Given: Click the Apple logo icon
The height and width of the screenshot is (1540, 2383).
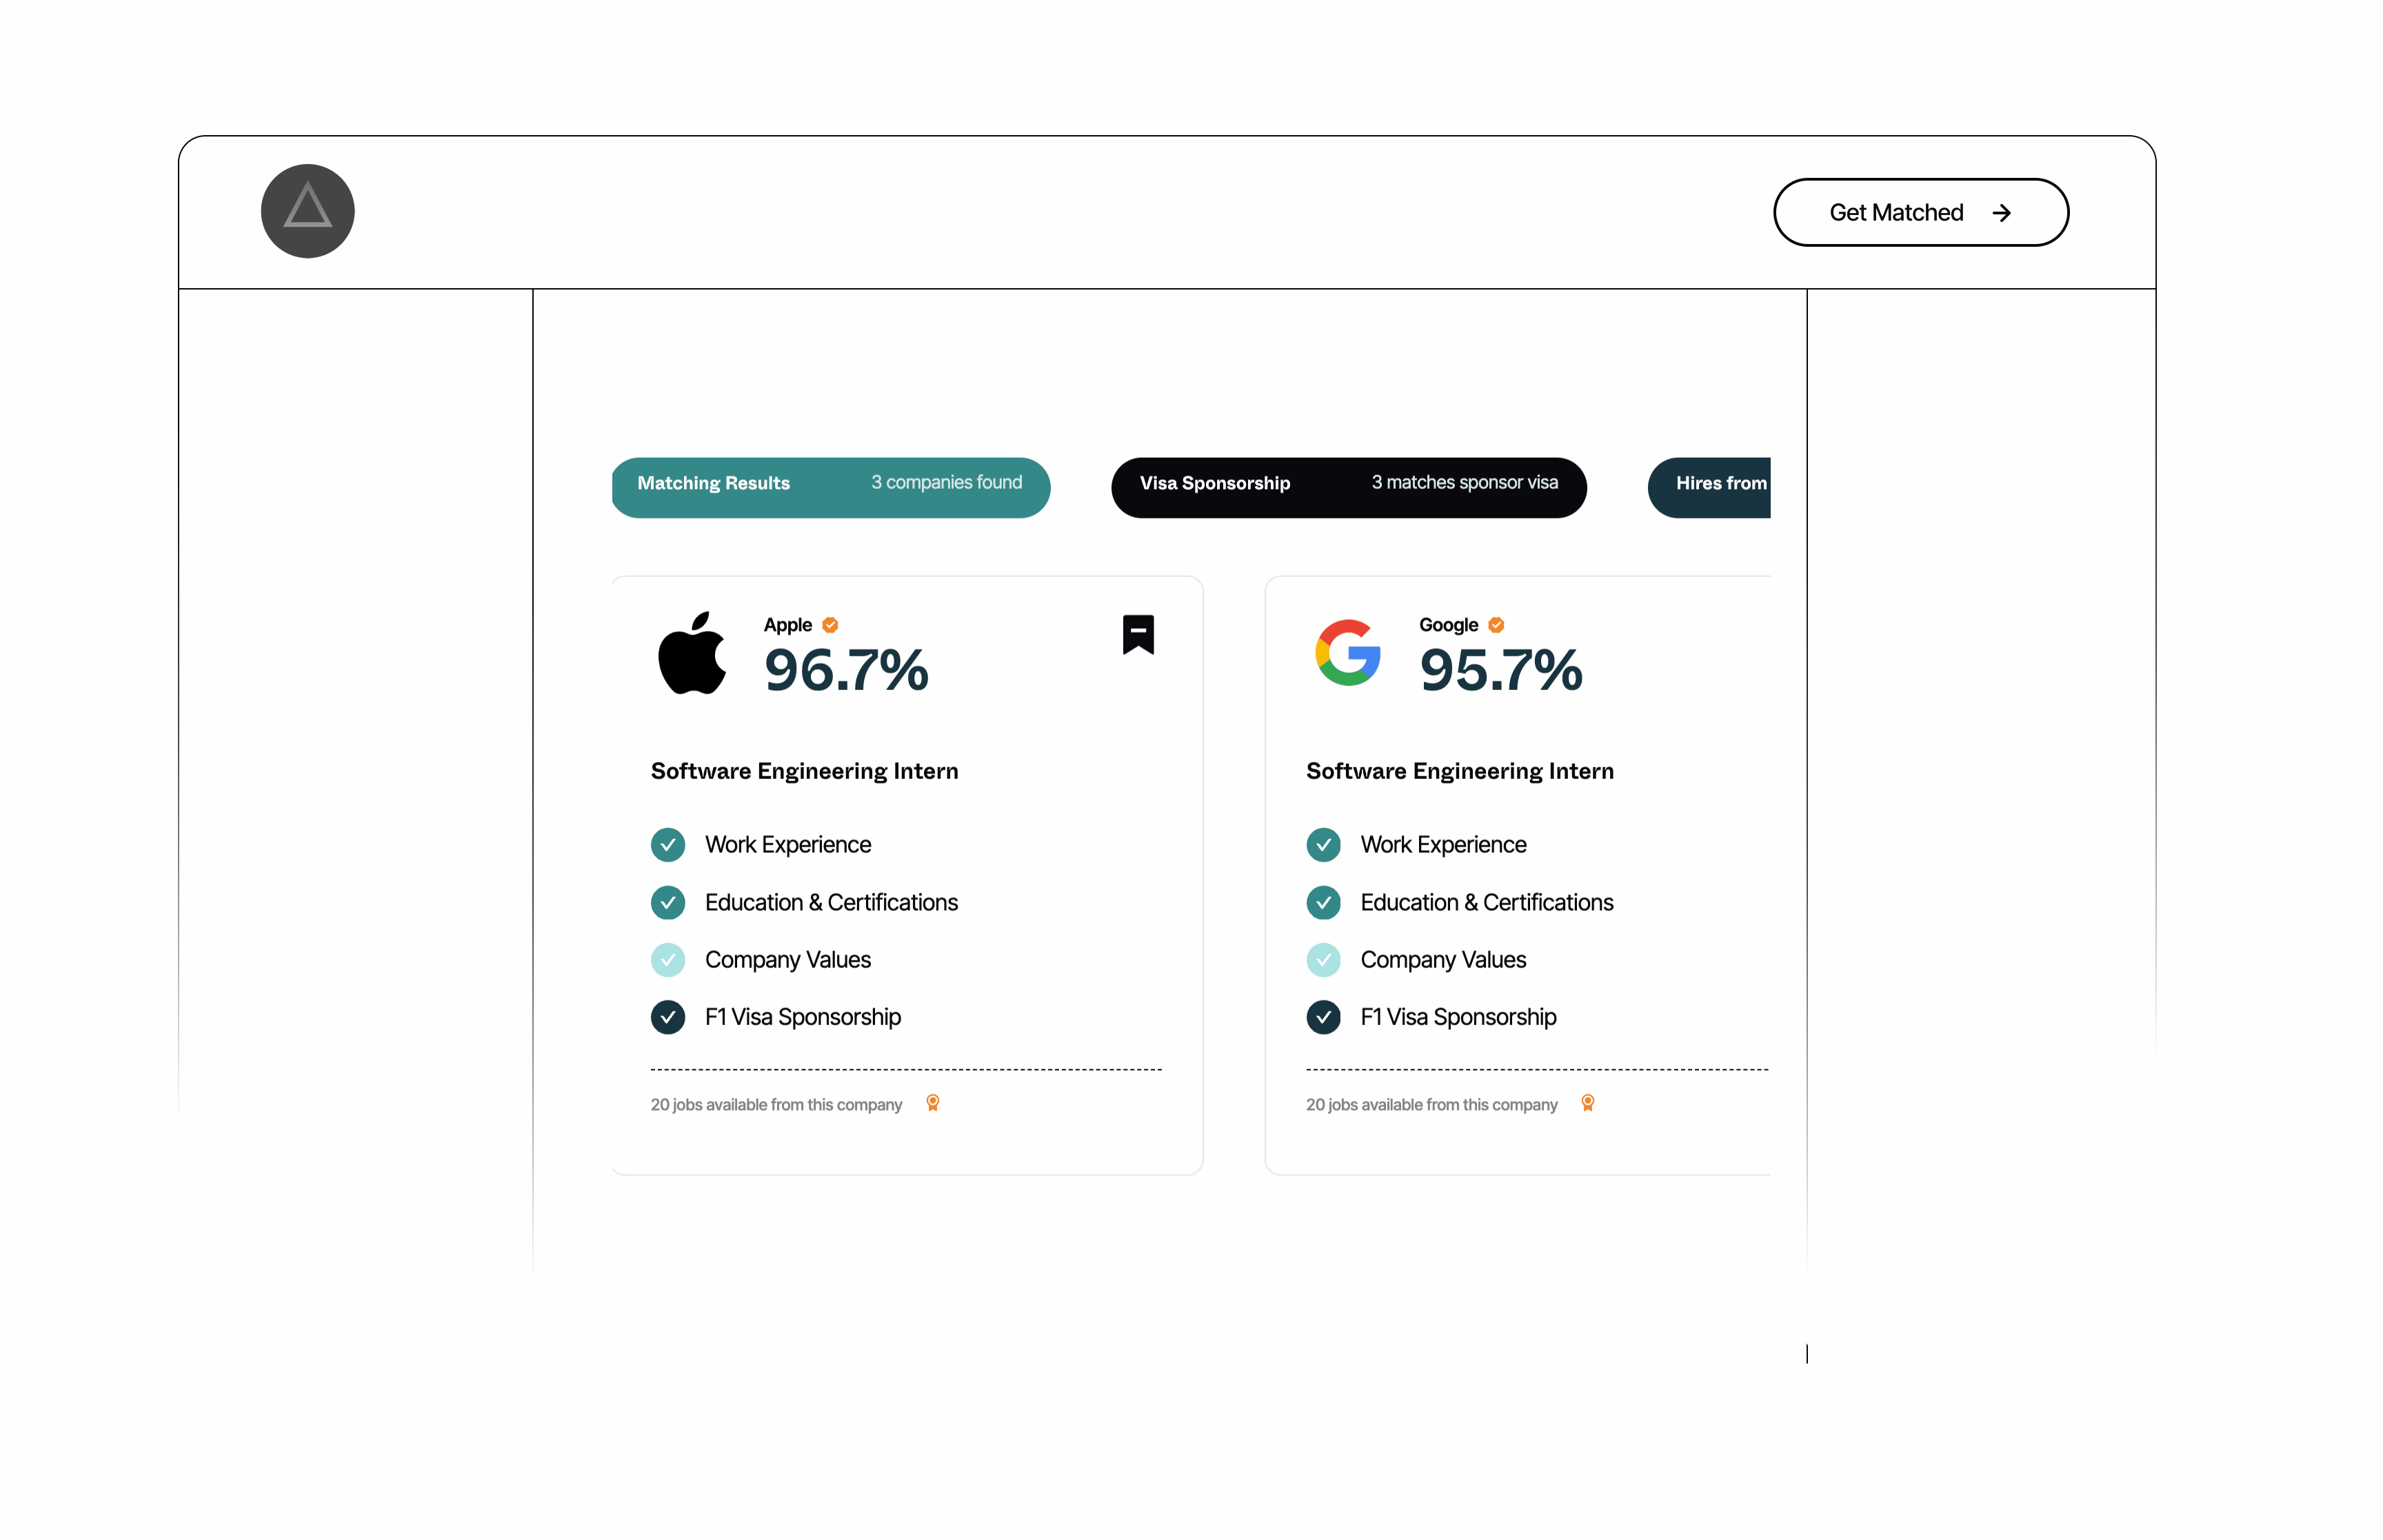Looking at the screenshot, I should (x=692, y=653).
